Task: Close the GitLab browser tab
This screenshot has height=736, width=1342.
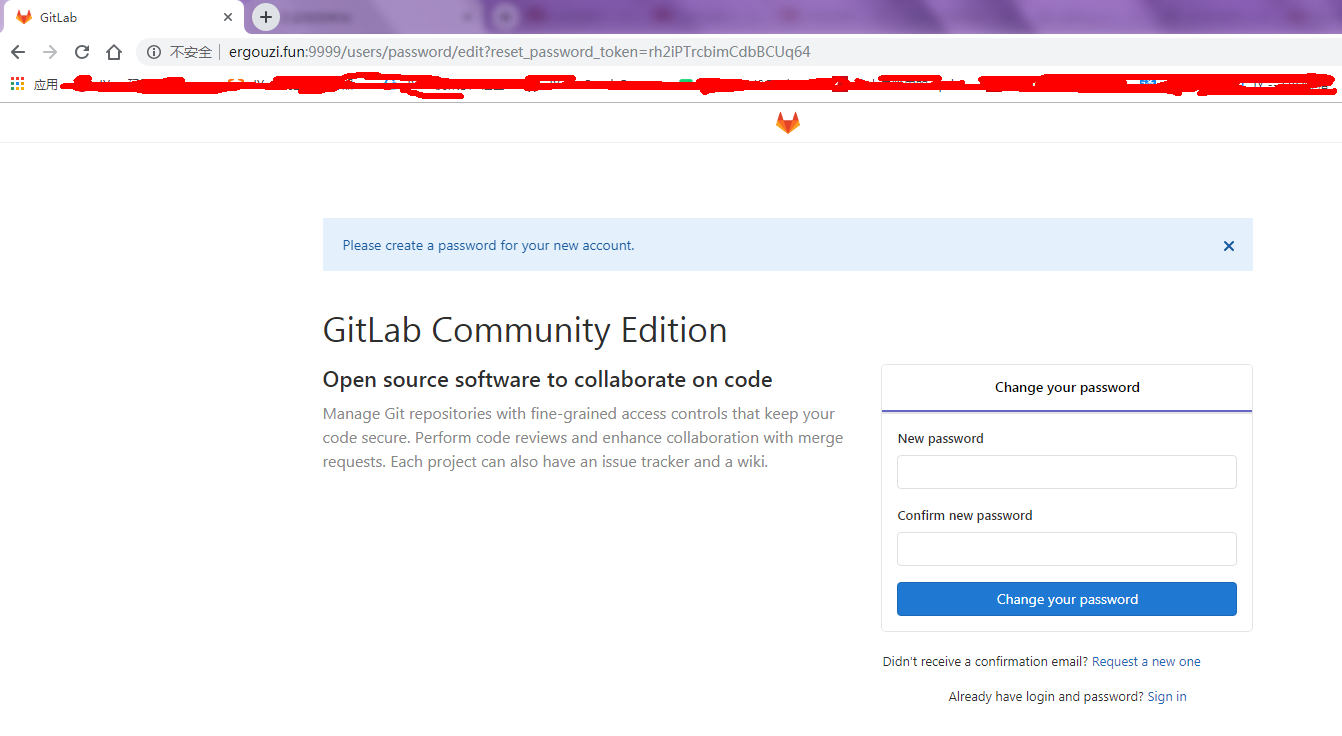Action: (x=228, y=17)
